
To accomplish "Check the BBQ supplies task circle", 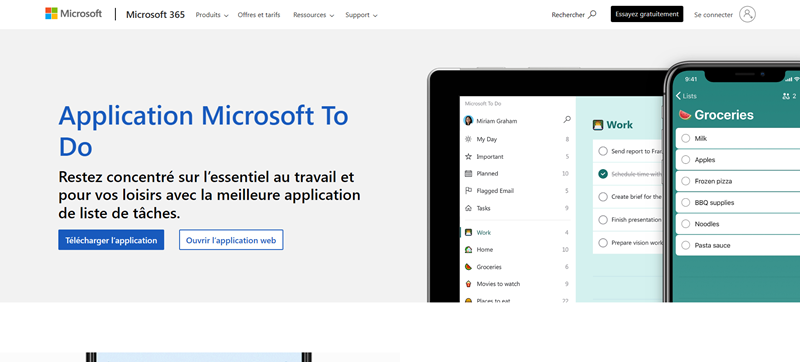I will tap(686, 202).
